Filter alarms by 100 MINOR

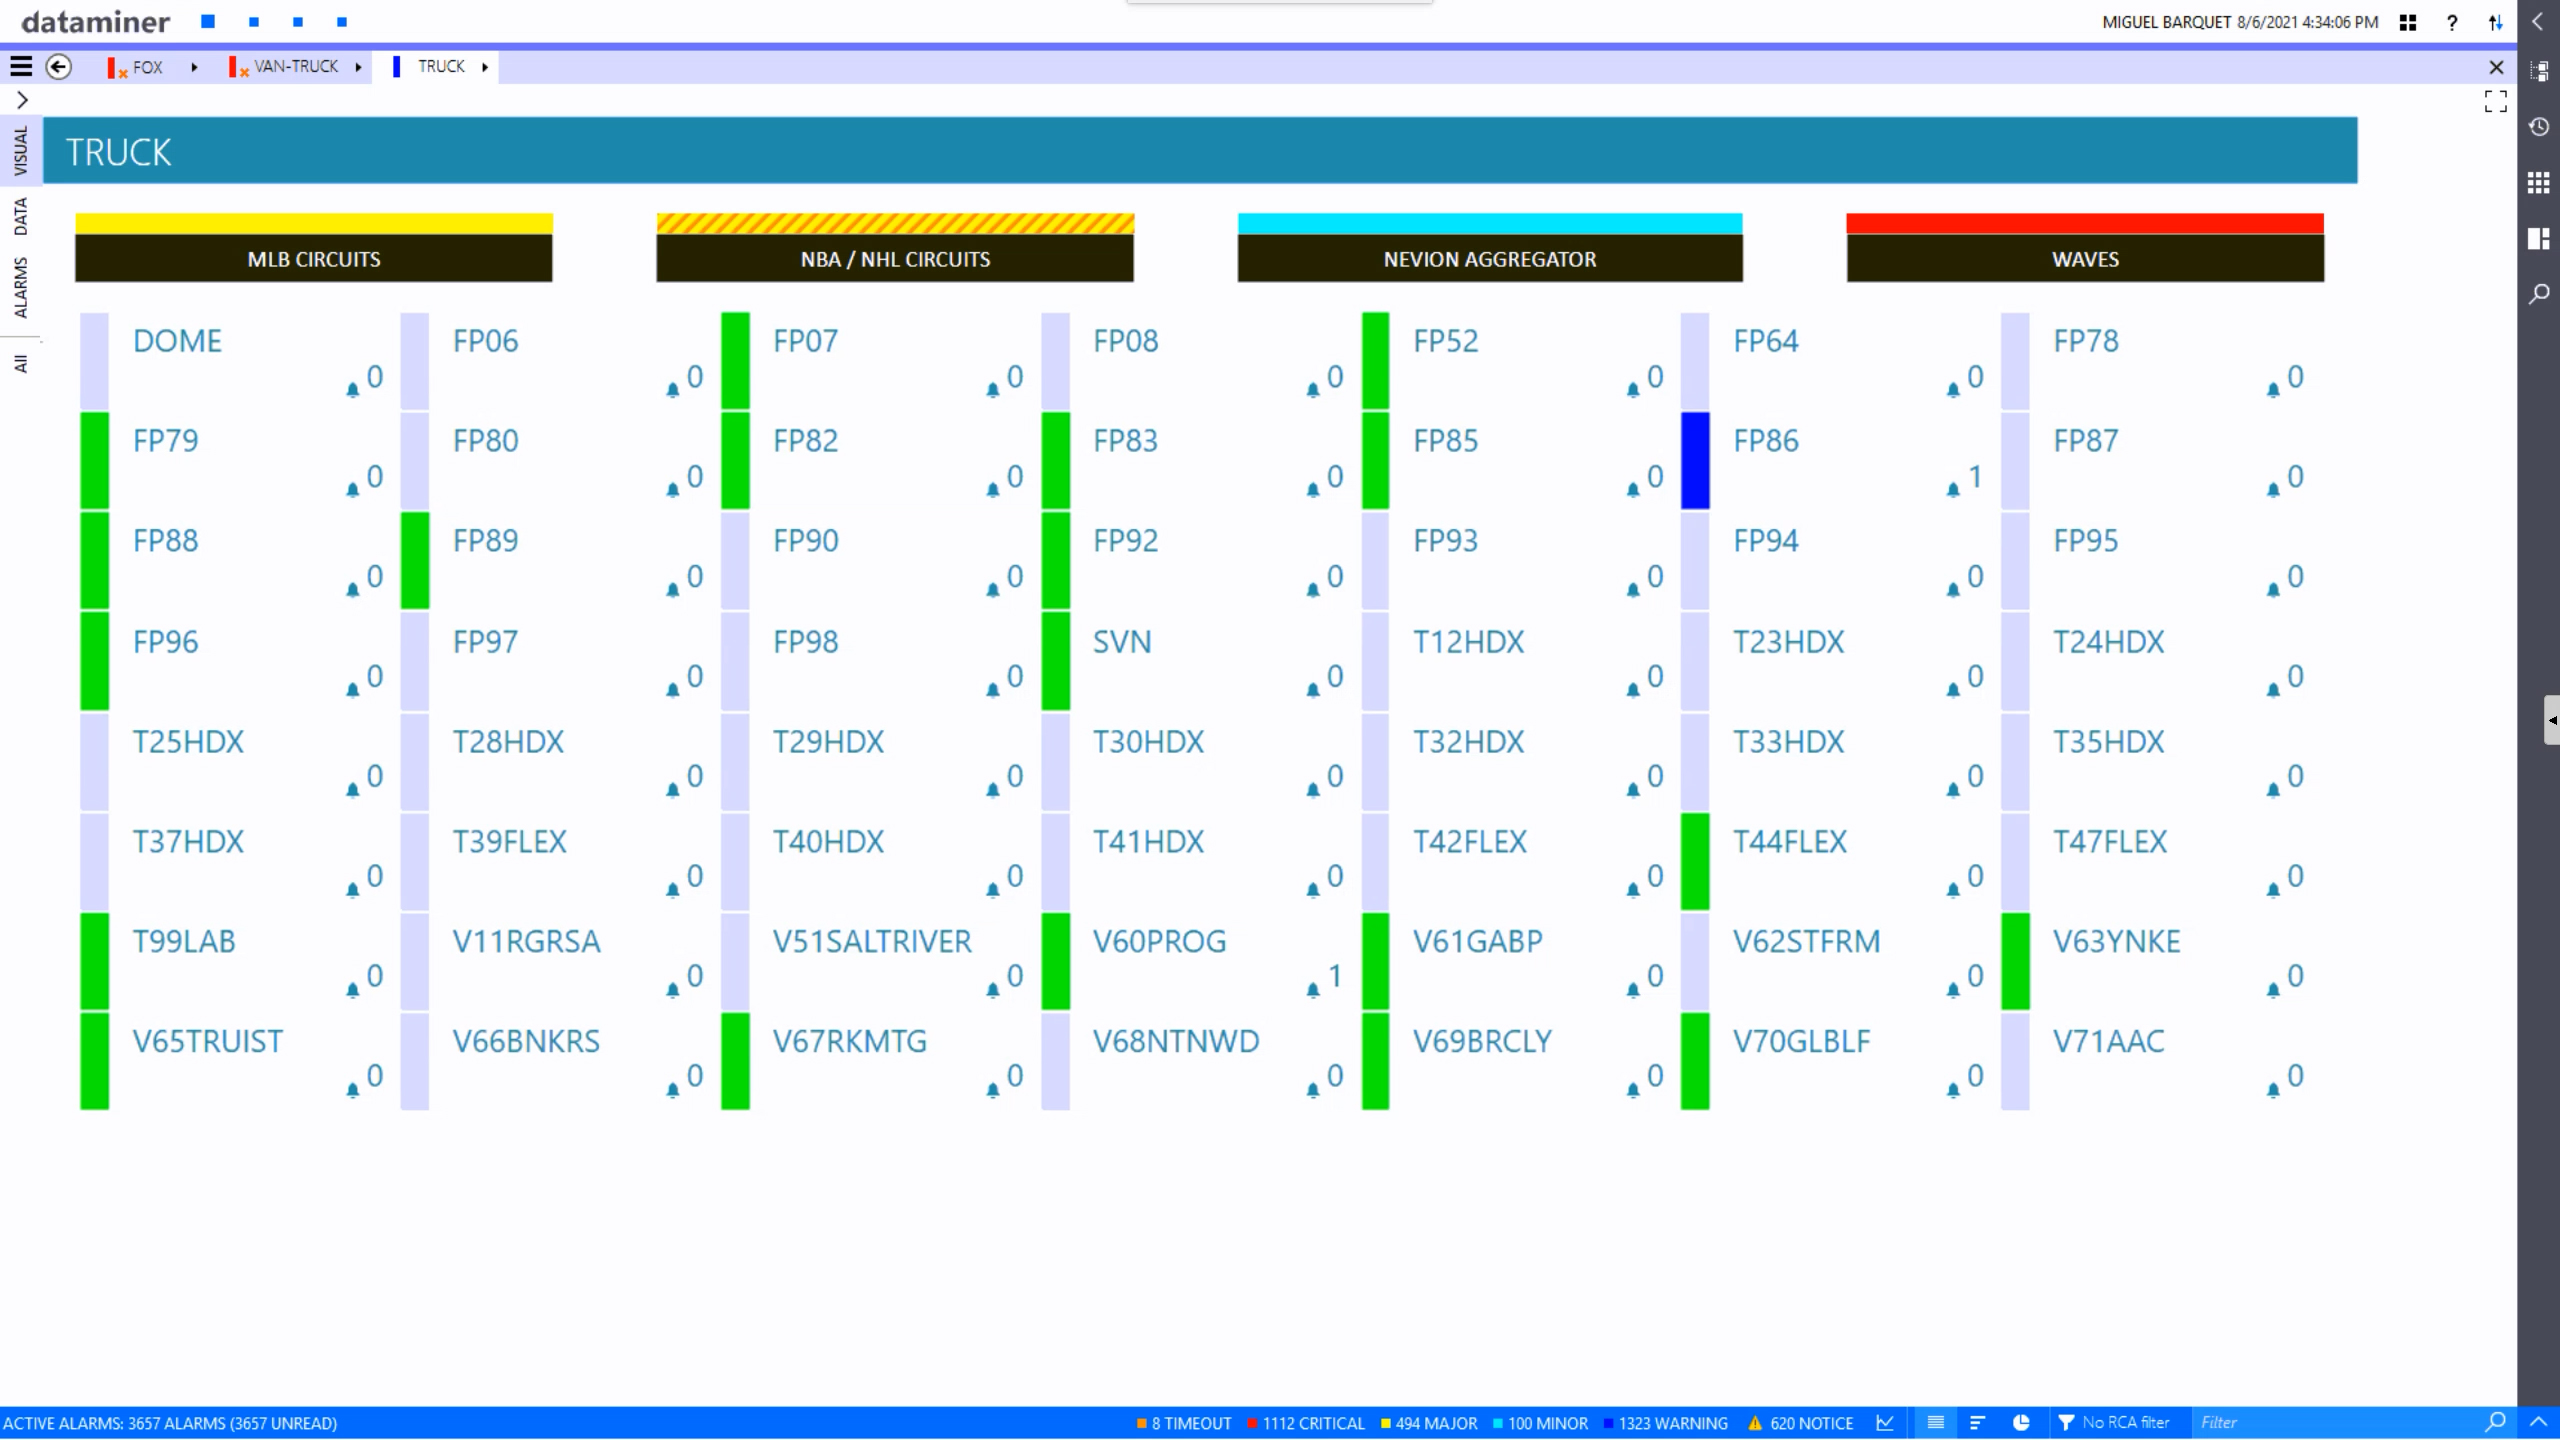pos(1540,1423)
